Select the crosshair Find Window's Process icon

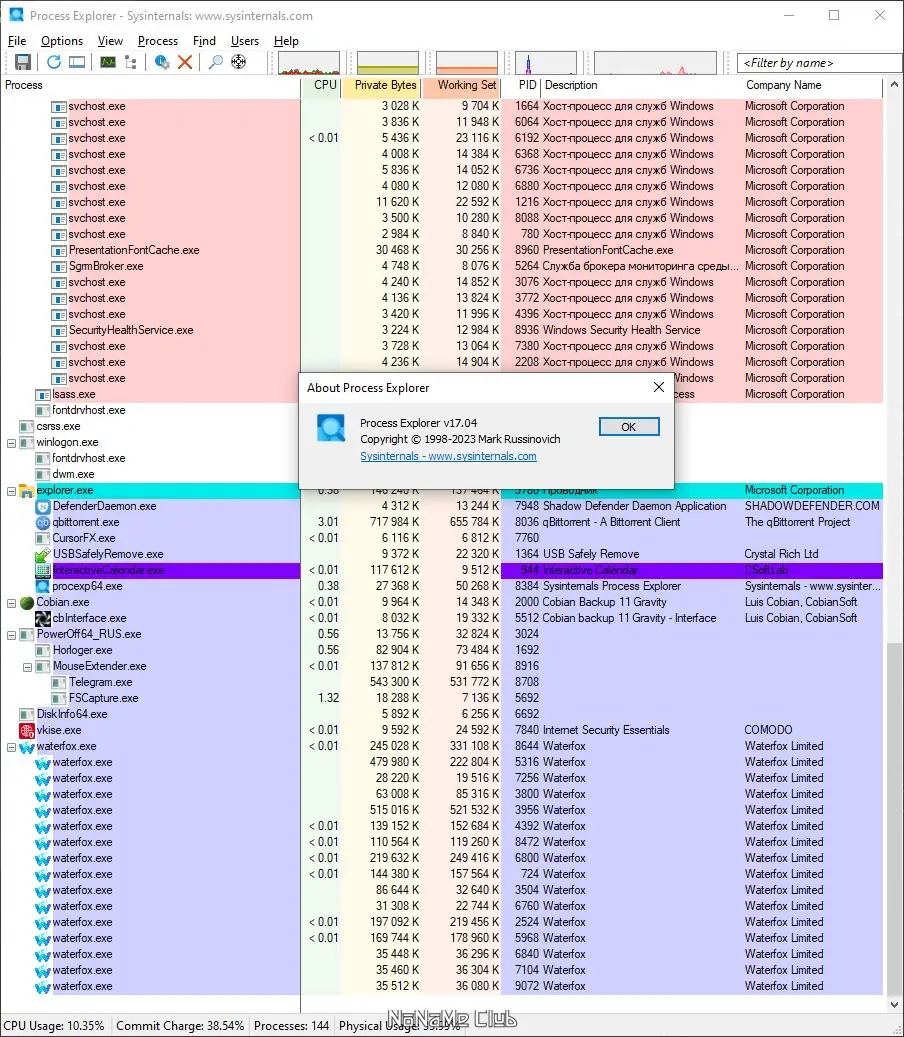click(x=239, y=62)
